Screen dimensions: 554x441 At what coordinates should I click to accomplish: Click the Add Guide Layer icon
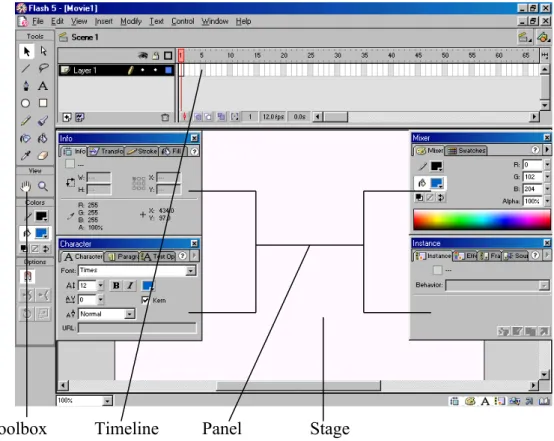pyautogui.click(x=80, y=117)
